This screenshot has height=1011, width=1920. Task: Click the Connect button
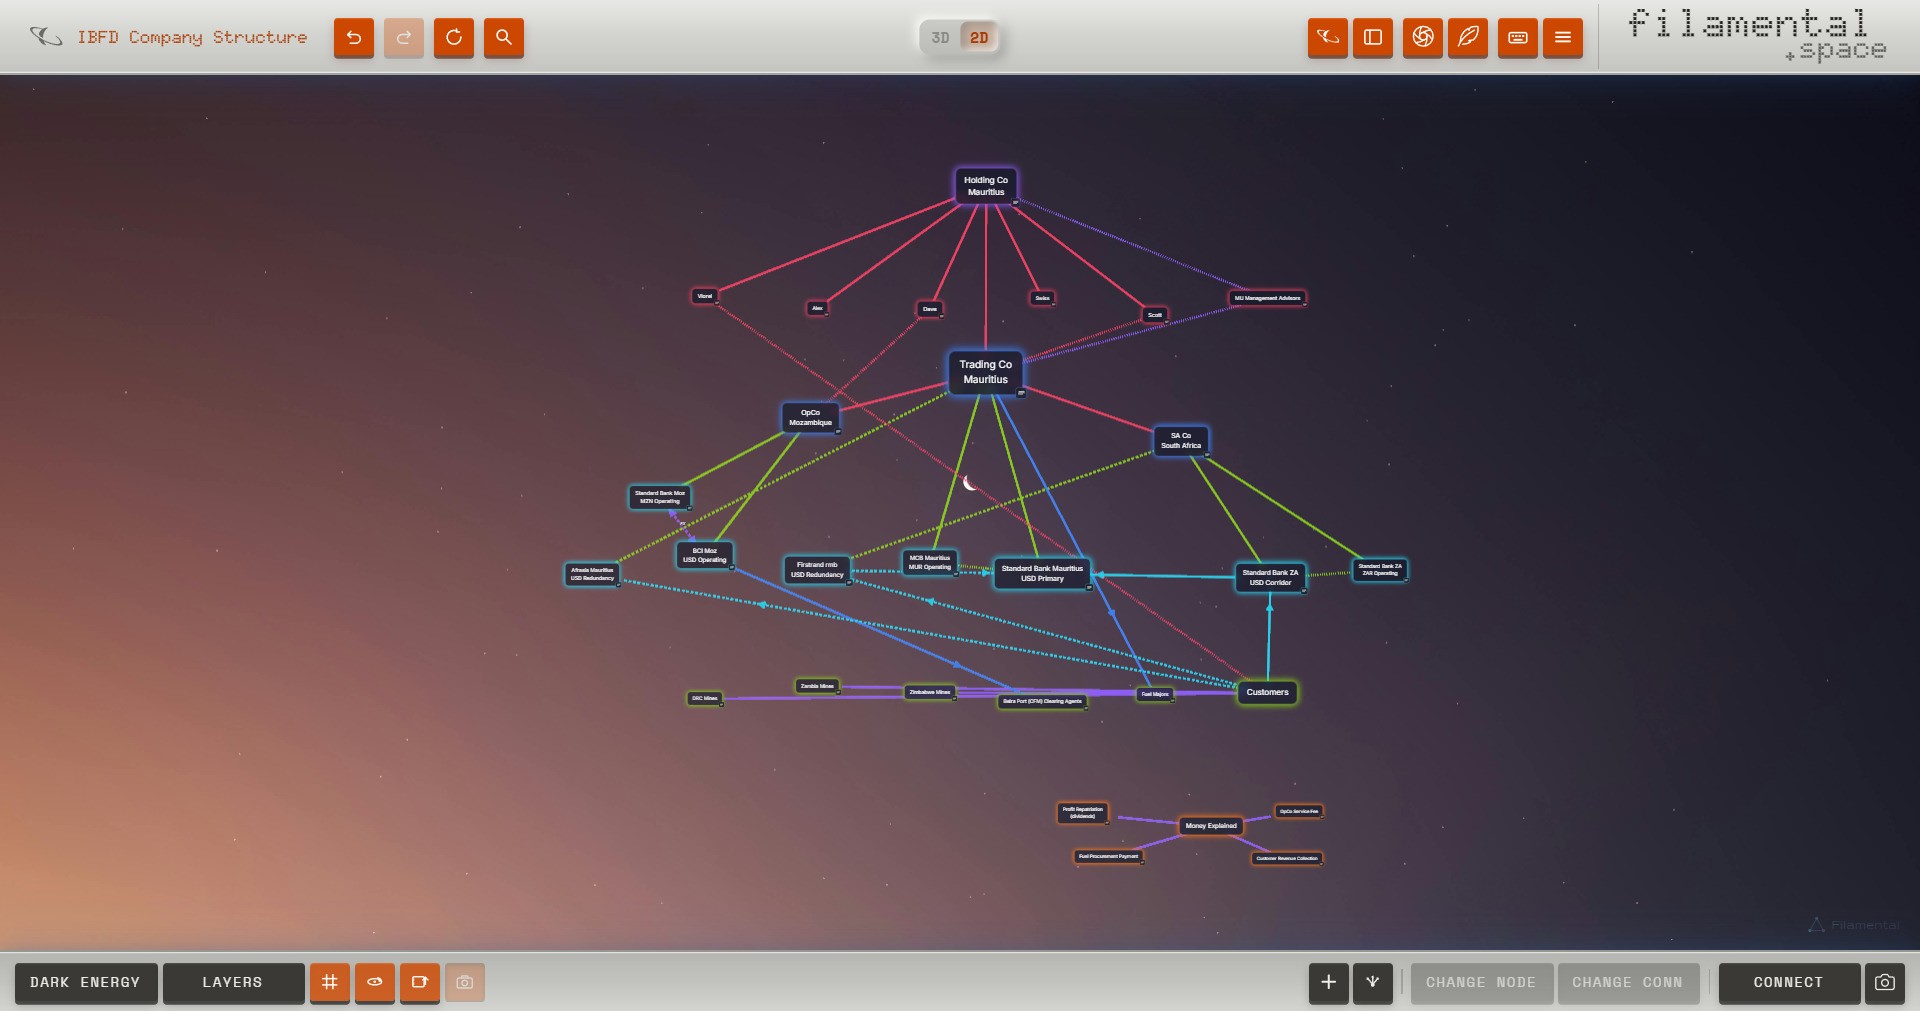click(1789, 982)
